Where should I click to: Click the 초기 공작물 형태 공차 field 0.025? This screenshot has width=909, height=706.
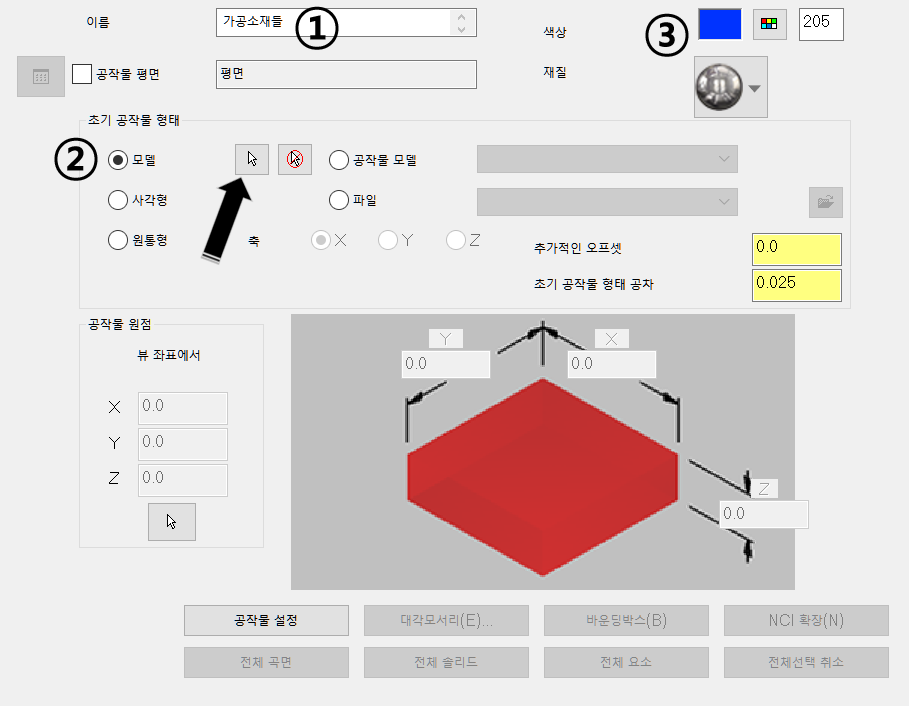(797, 285)
